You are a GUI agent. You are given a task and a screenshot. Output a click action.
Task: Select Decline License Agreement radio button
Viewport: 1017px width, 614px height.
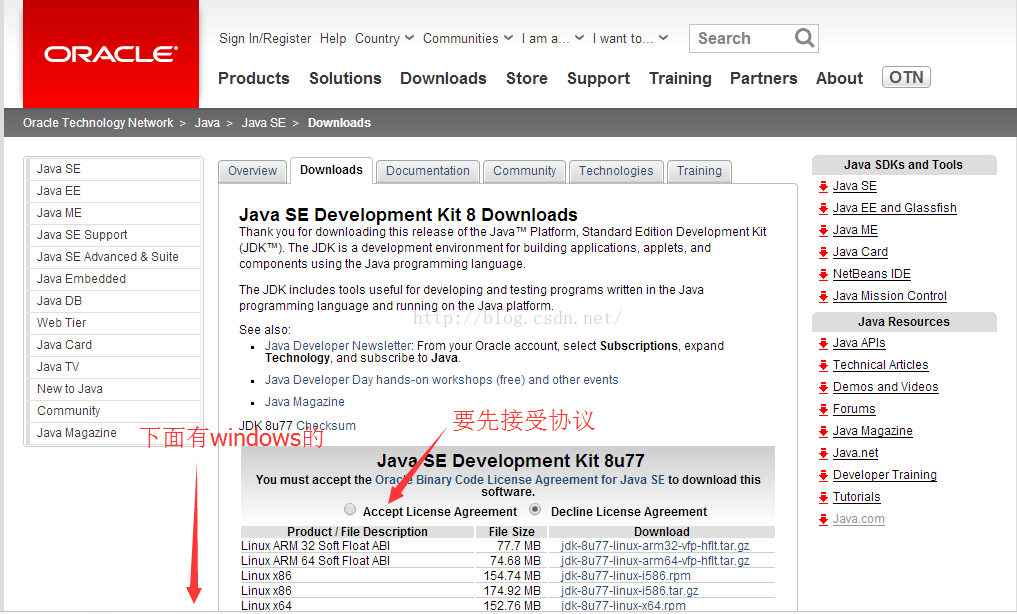tap(535, 509)
